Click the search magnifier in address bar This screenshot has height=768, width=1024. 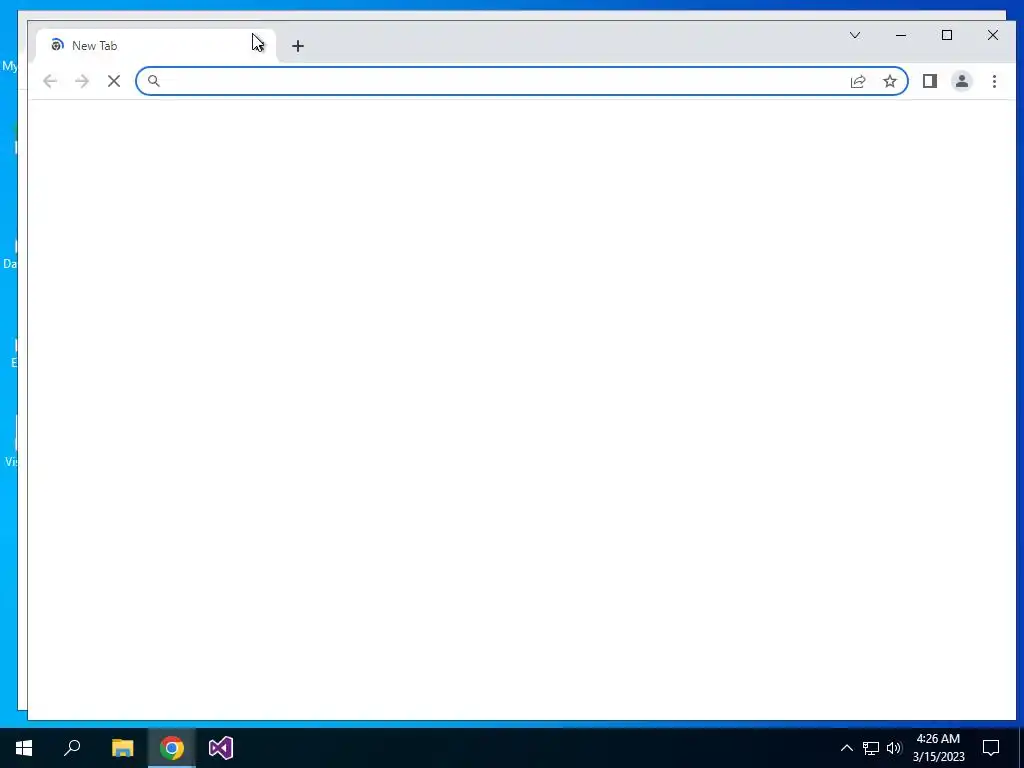[x=153, y=81]
